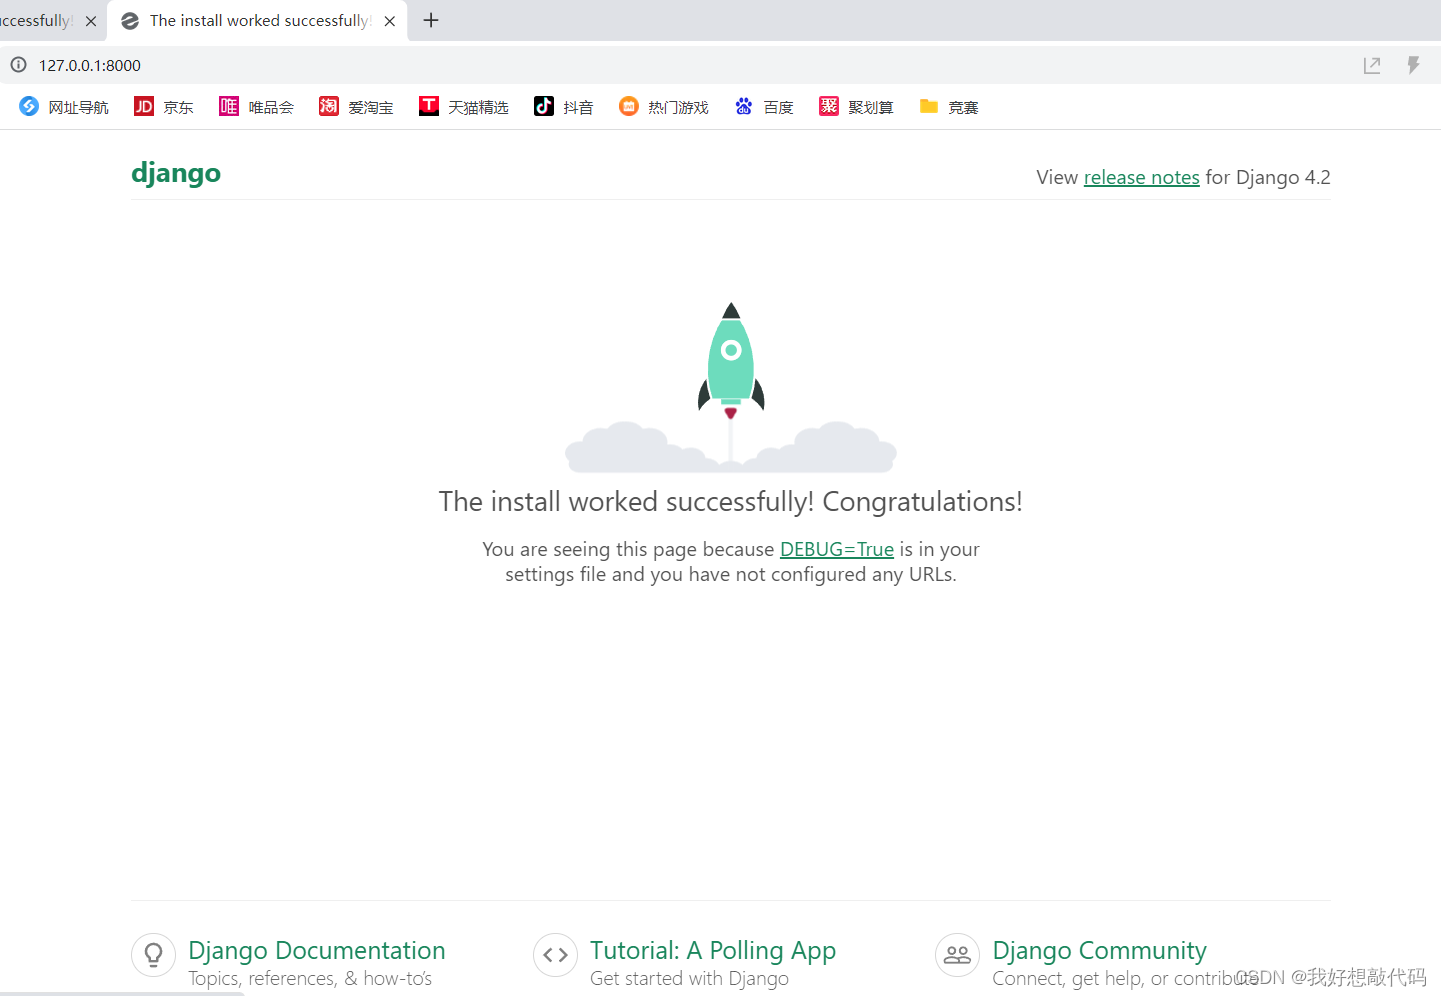The height and width of the screenshot is (996, 1441).
Task: Click the horizontal scrollbar at page bottom
Action: (x=122, y=993)
